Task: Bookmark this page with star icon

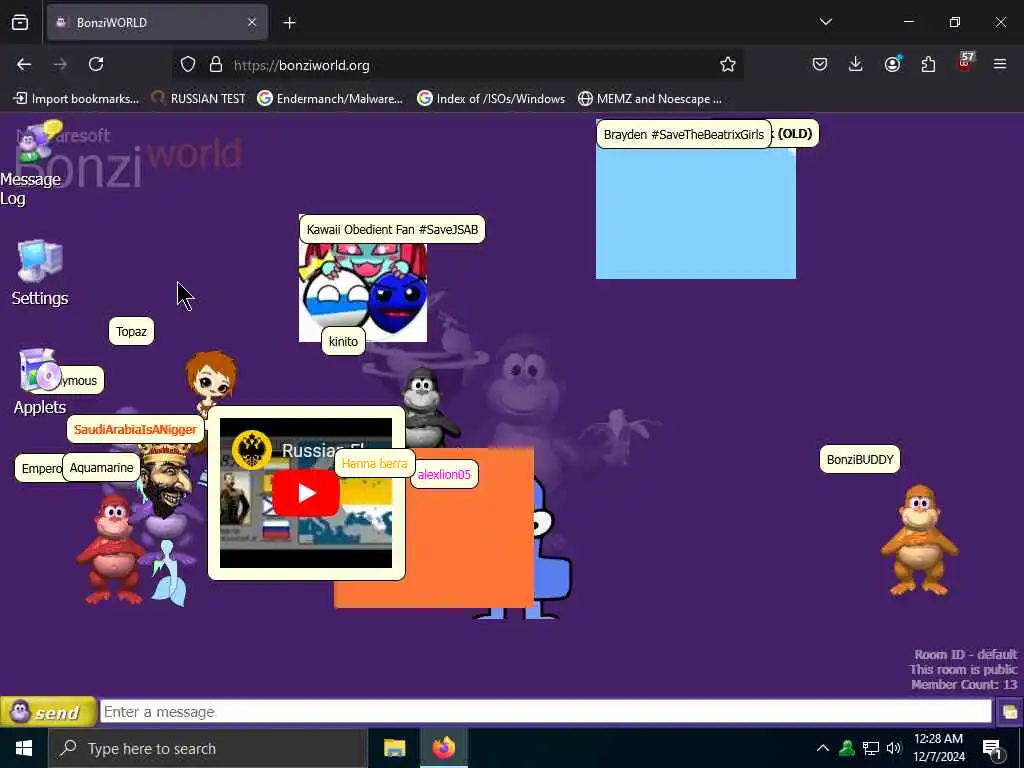Action: click(x=728, y=65)
